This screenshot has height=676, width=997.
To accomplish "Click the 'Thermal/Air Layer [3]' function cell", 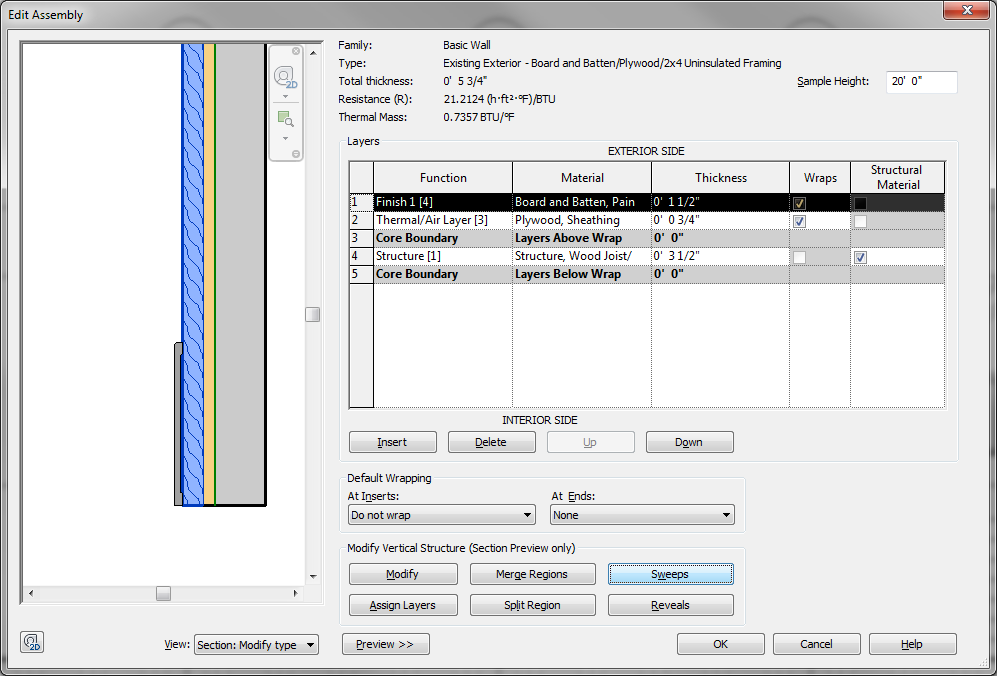I will [443, 220].
